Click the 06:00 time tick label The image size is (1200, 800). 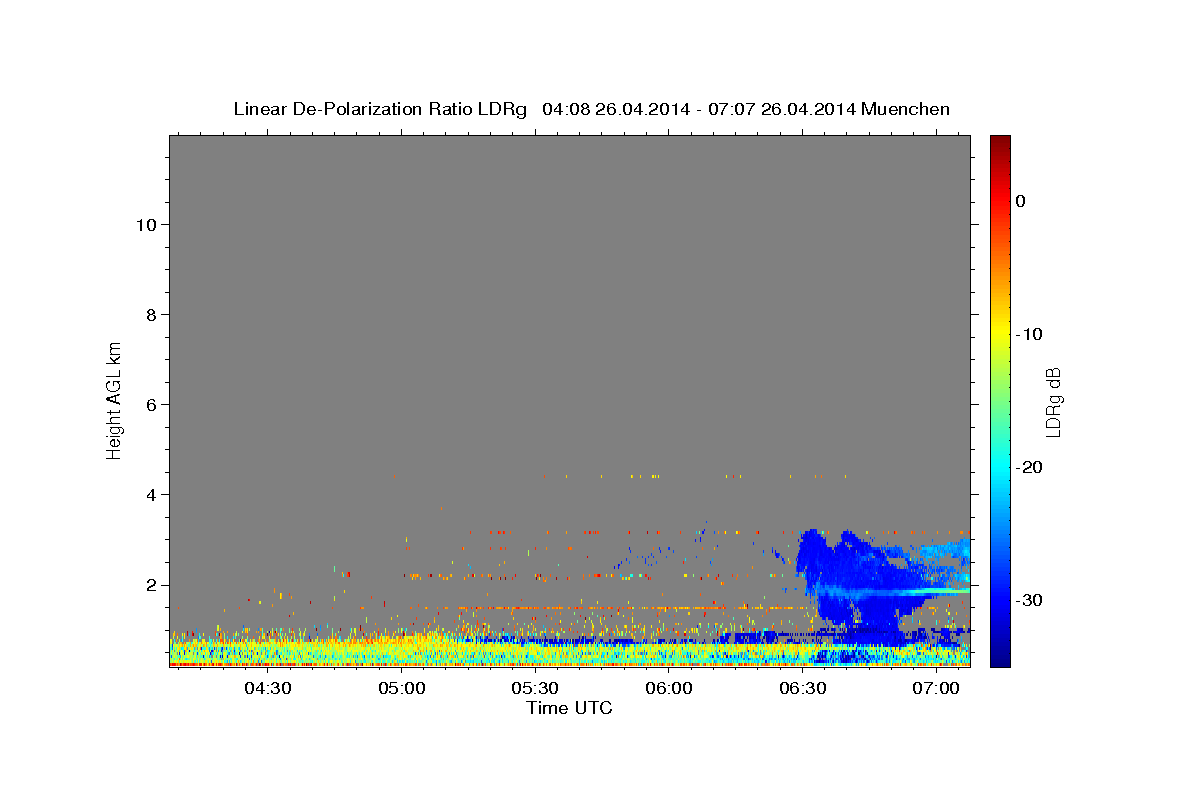point(669,689)
